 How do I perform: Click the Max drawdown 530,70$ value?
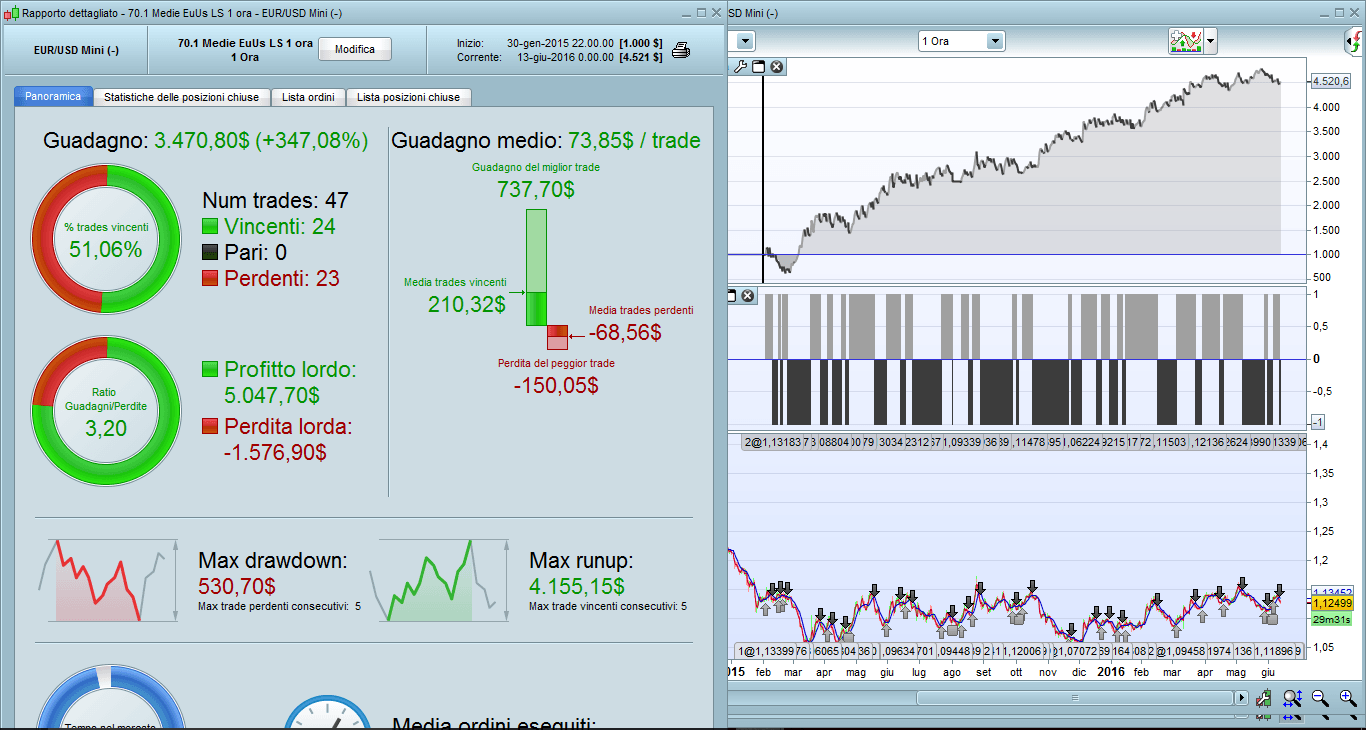point(237,586)
